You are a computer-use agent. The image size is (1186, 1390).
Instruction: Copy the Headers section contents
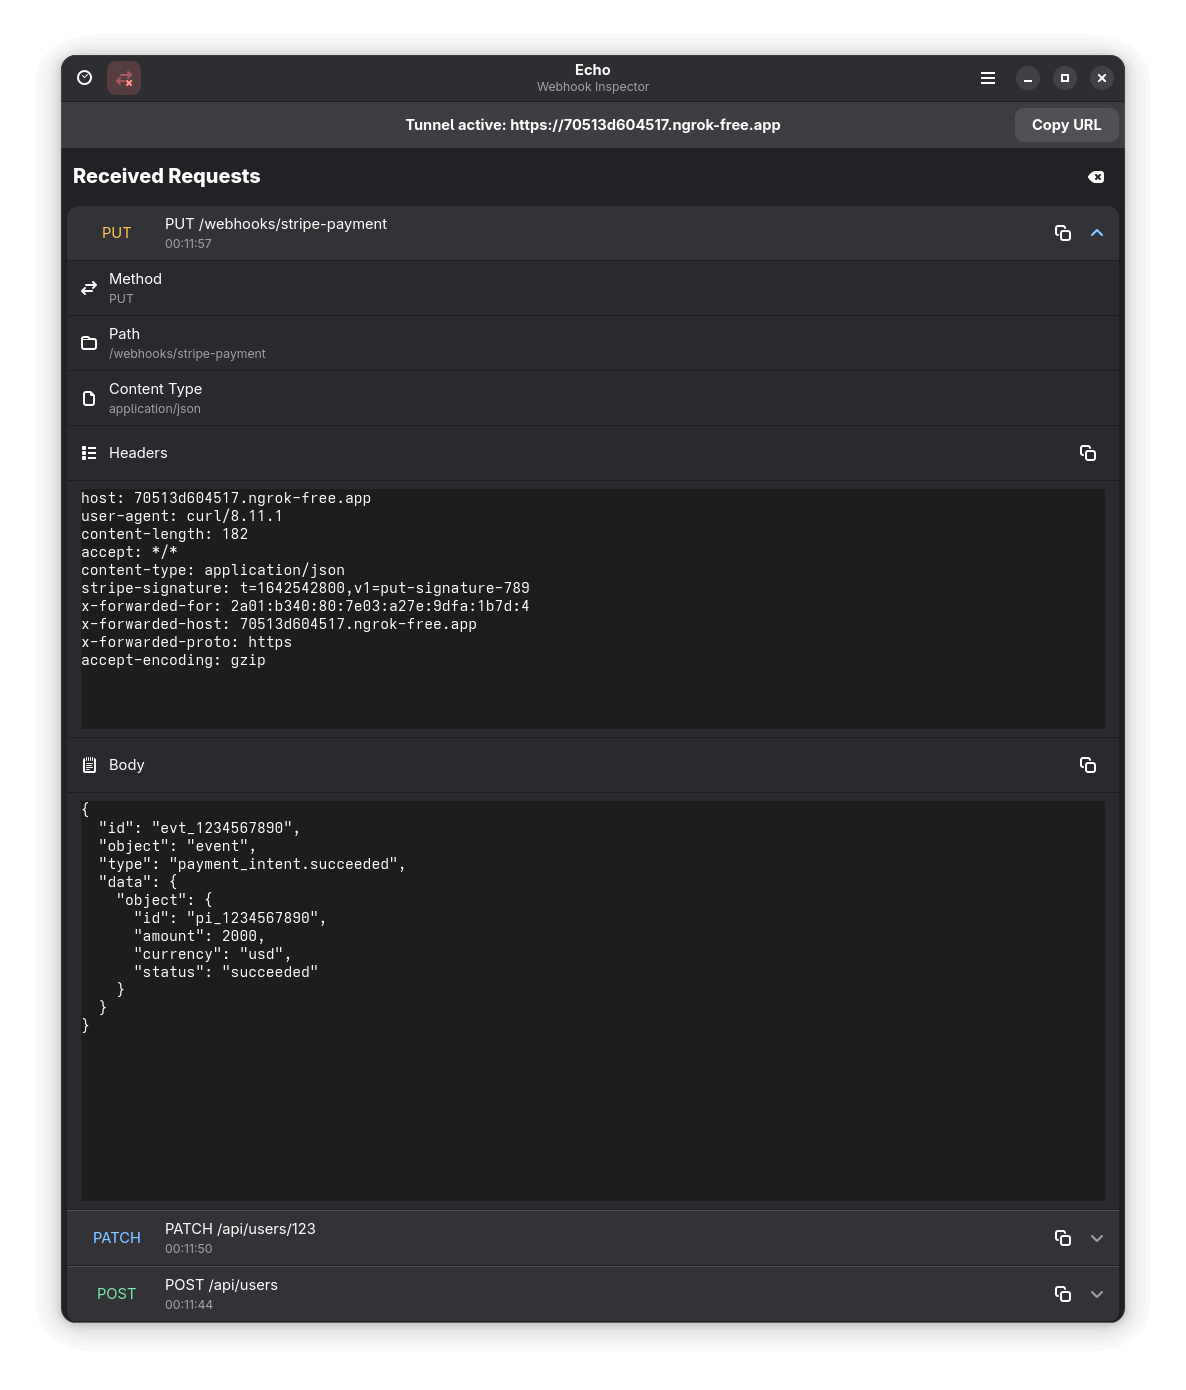tap(1088, 453)
